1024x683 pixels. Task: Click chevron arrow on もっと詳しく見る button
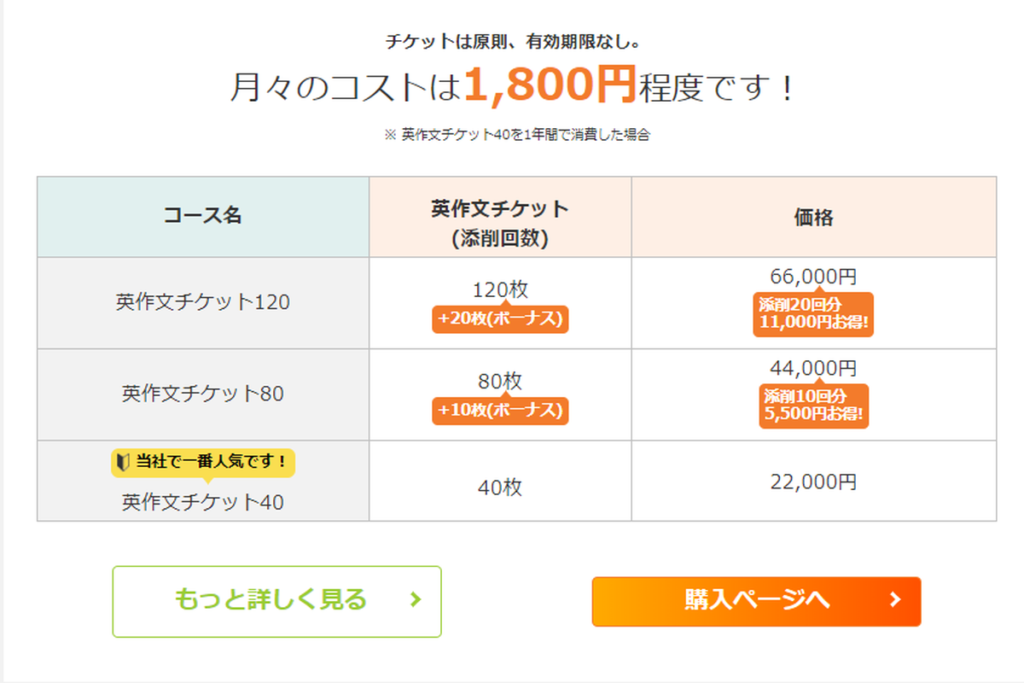click(x=416, y=601)
